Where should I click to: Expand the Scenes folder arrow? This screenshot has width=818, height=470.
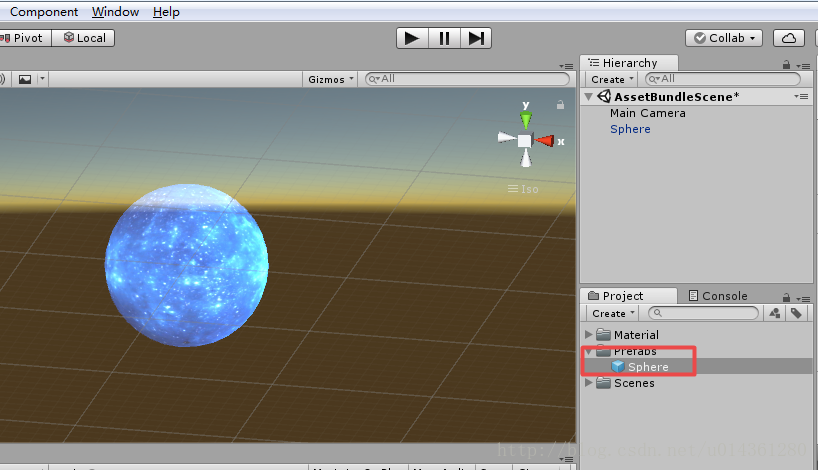(x=588, y=382)
